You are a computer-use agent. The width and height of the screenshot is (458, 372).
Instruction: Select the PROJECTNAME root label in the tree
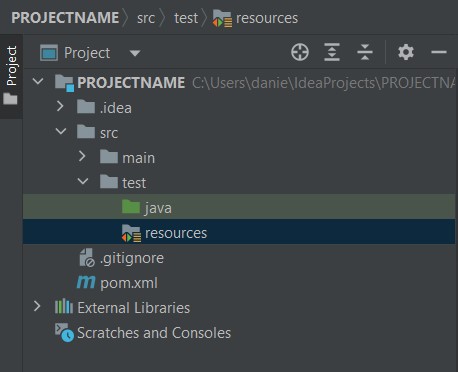[131, 83]
